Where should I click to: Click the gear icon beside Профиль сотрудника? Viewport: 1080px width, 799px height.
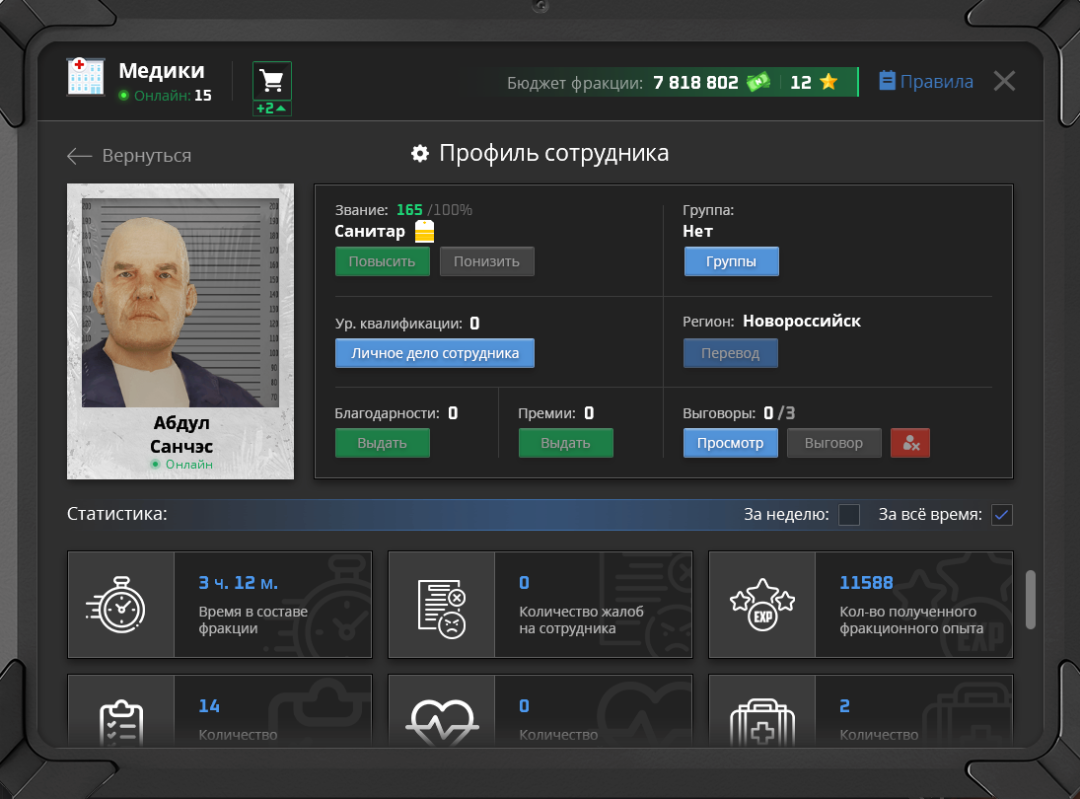coord(420,154)
